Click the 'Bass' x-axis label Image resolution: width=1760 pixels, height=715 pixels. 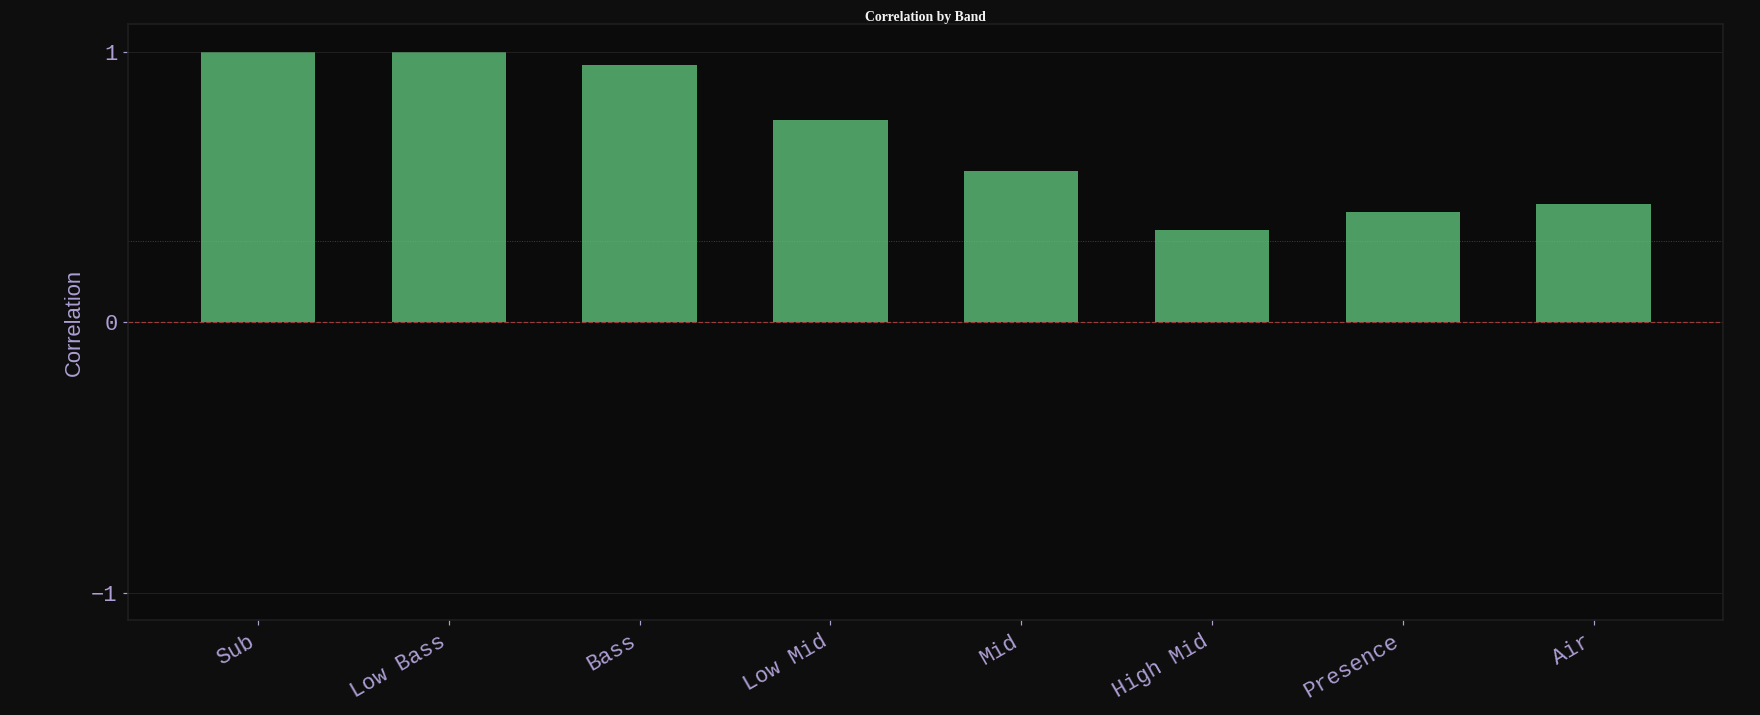610,654
